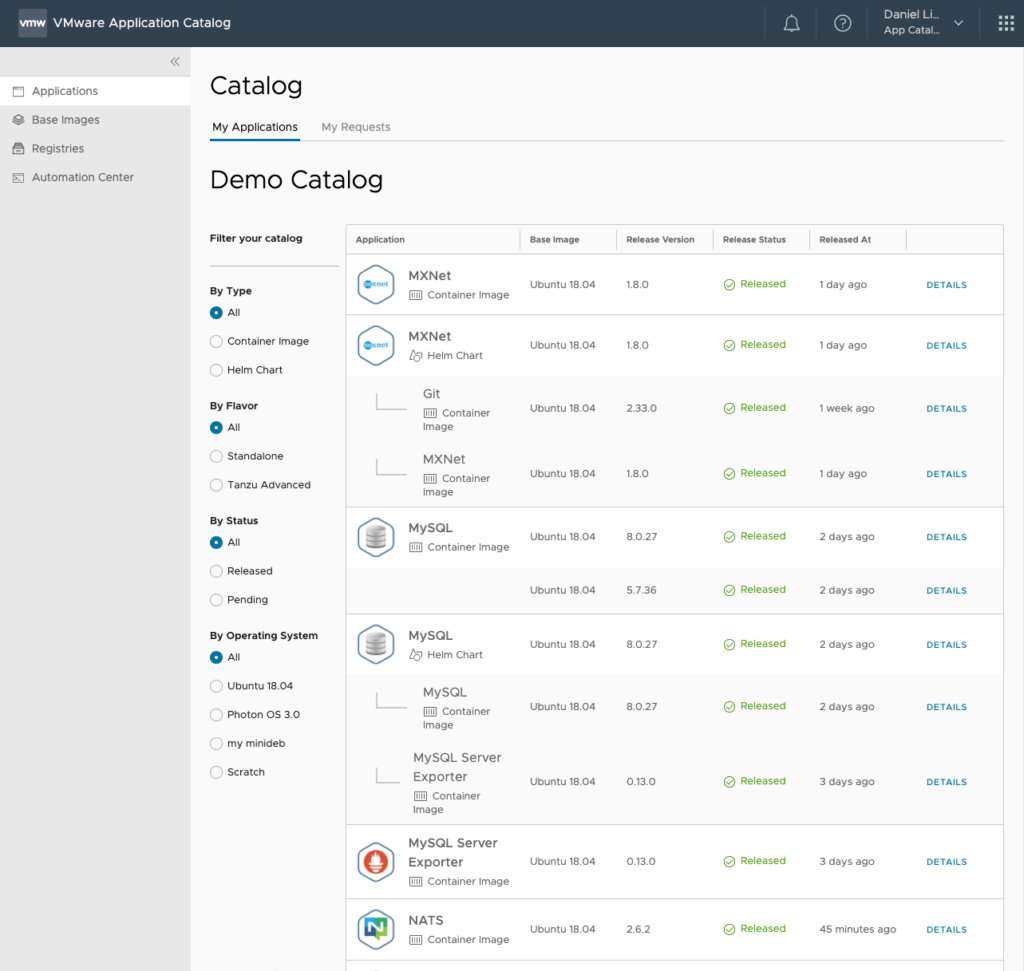Choose Photon OS 3.0 operating system filter
This screenshot has height=971, width=1024.
(x=217, y=715)
